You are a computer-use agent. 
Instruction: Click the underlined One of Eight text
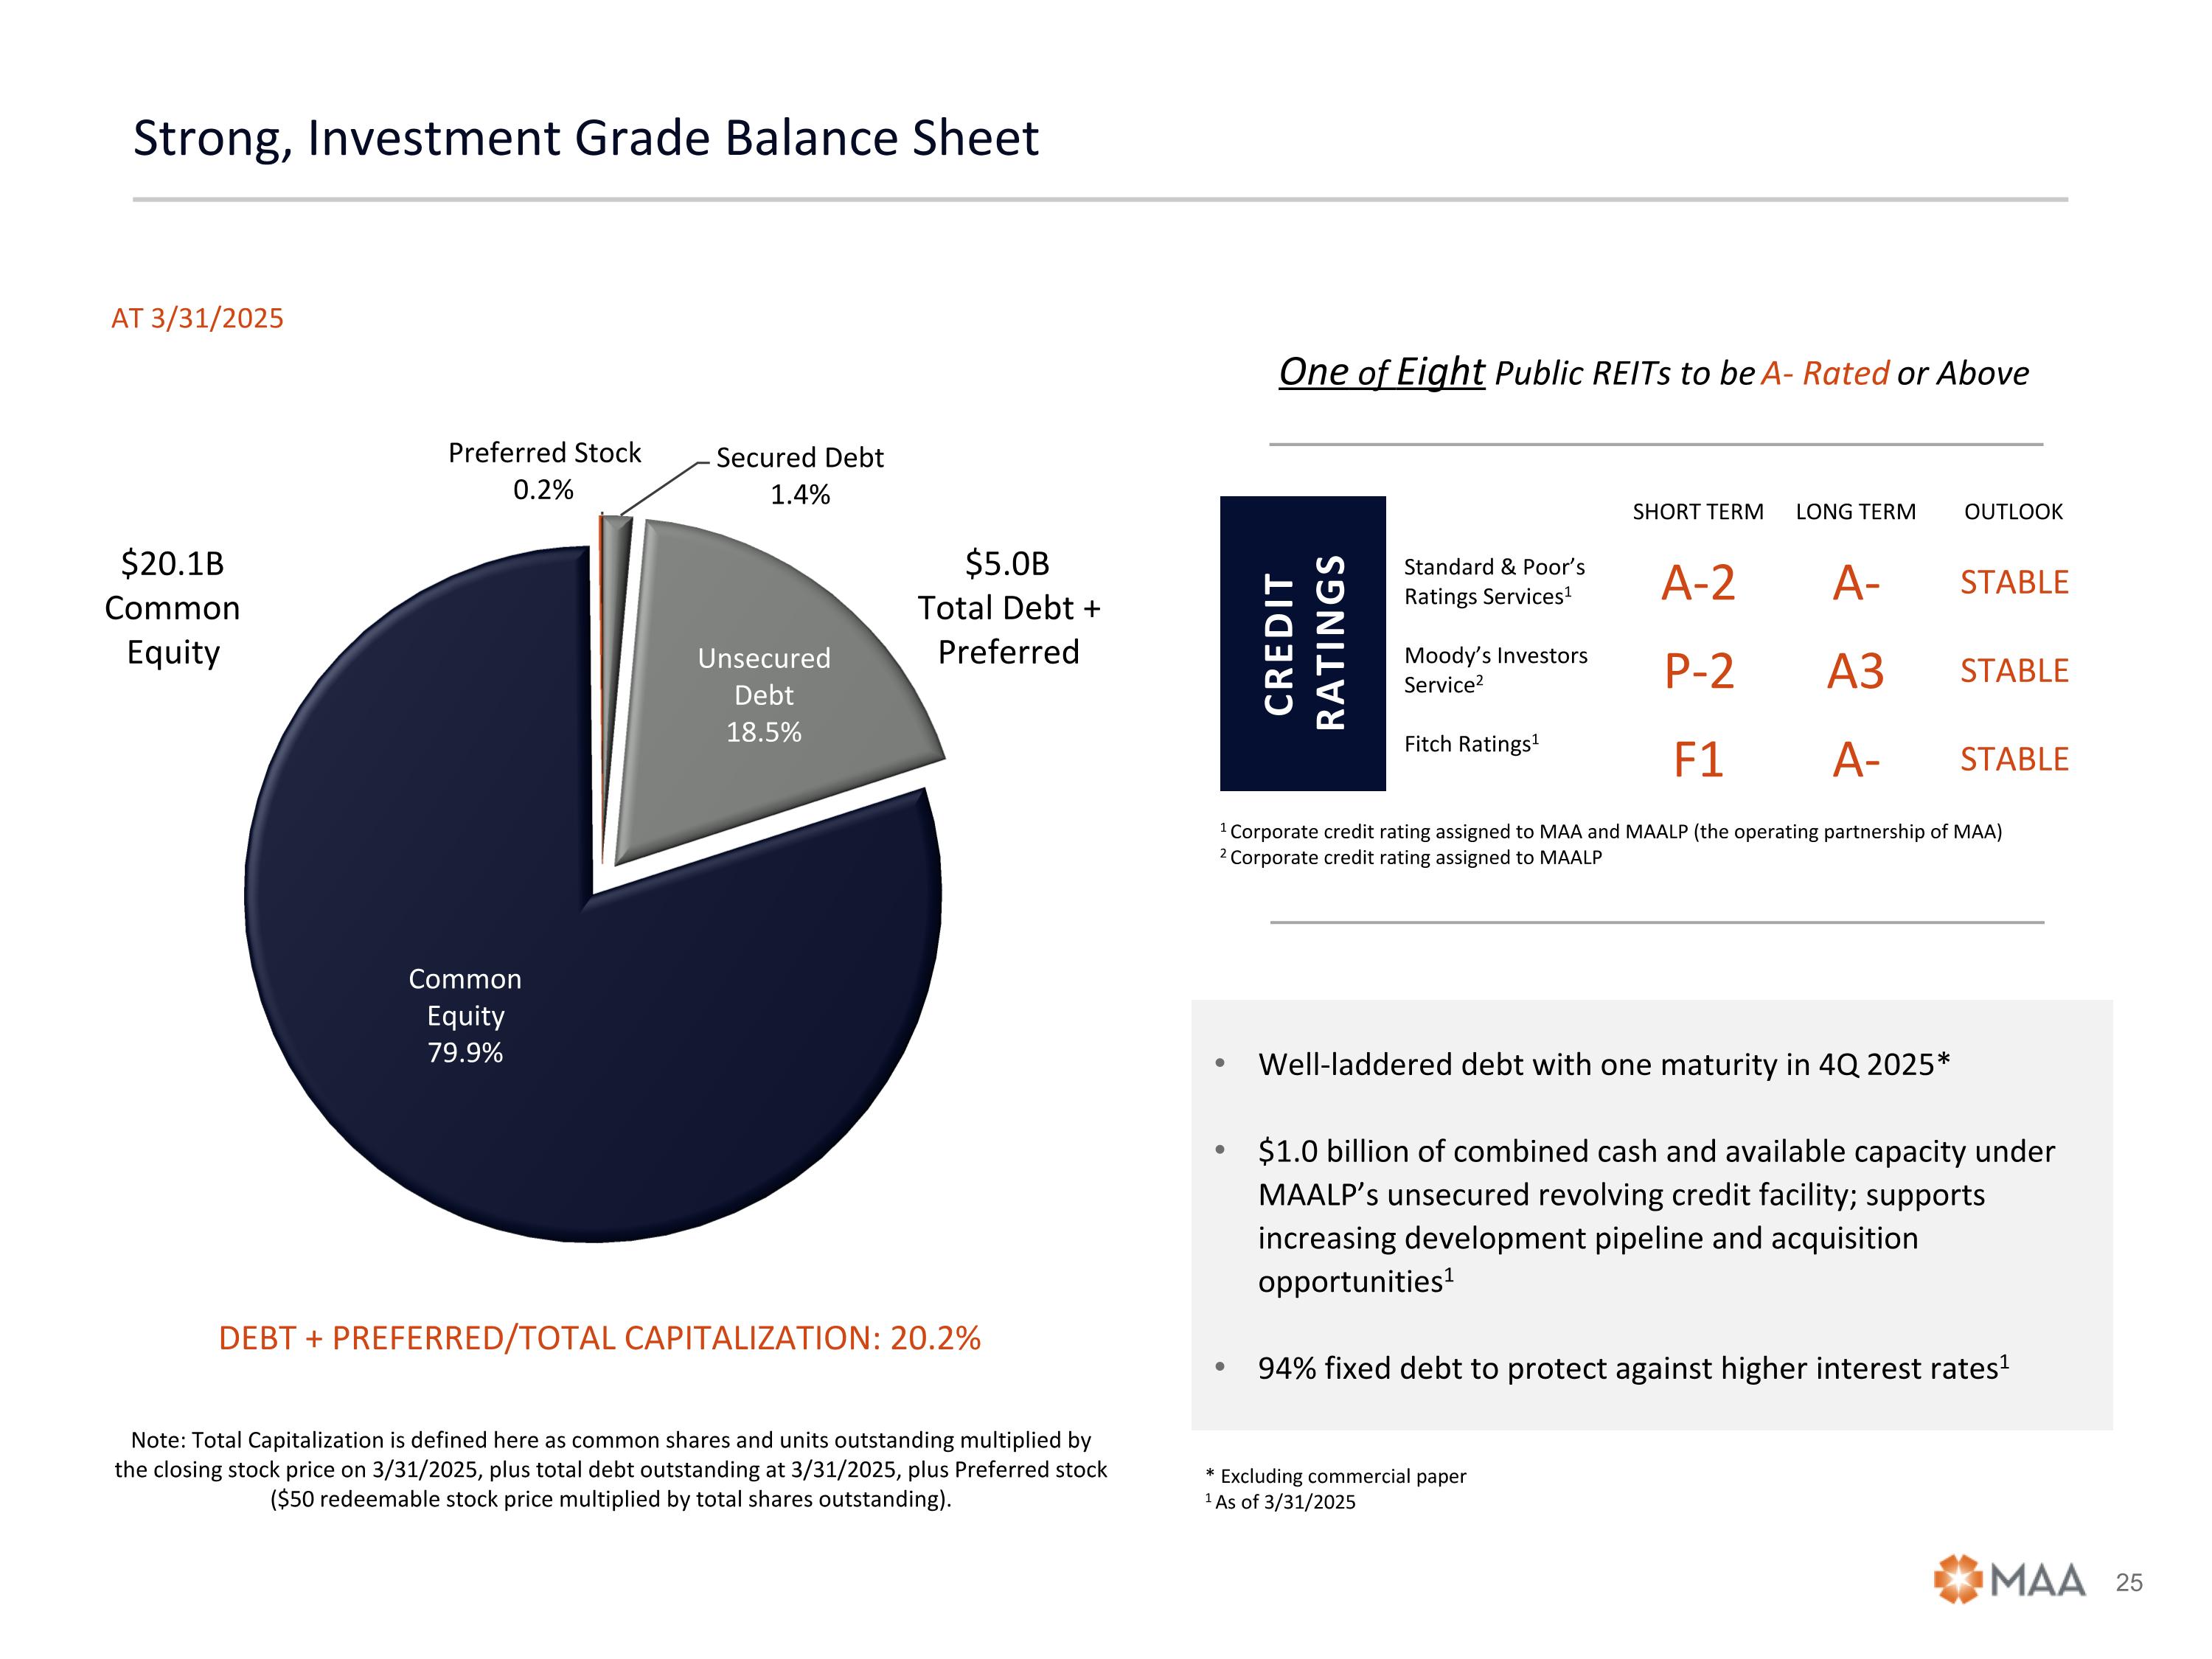[x=1382, y=372]
